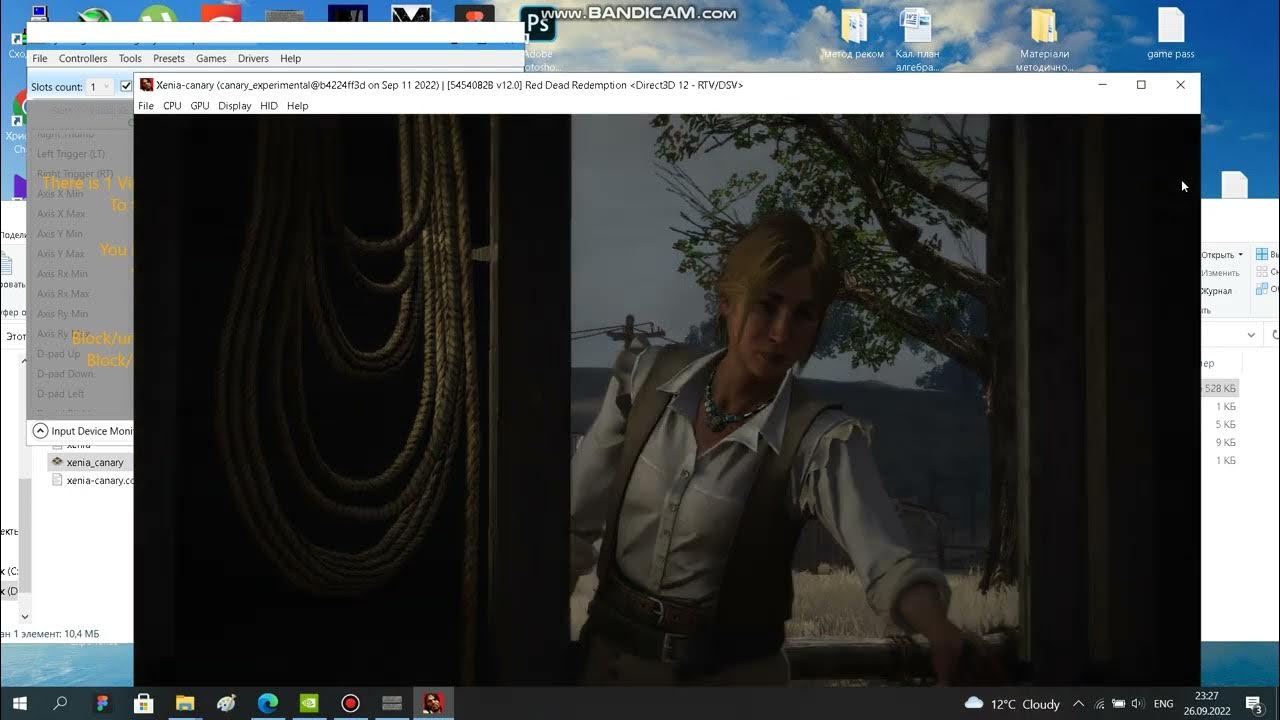Collapse the Input Device Monitor section
1280x720 pixels.
pos(40,431)
